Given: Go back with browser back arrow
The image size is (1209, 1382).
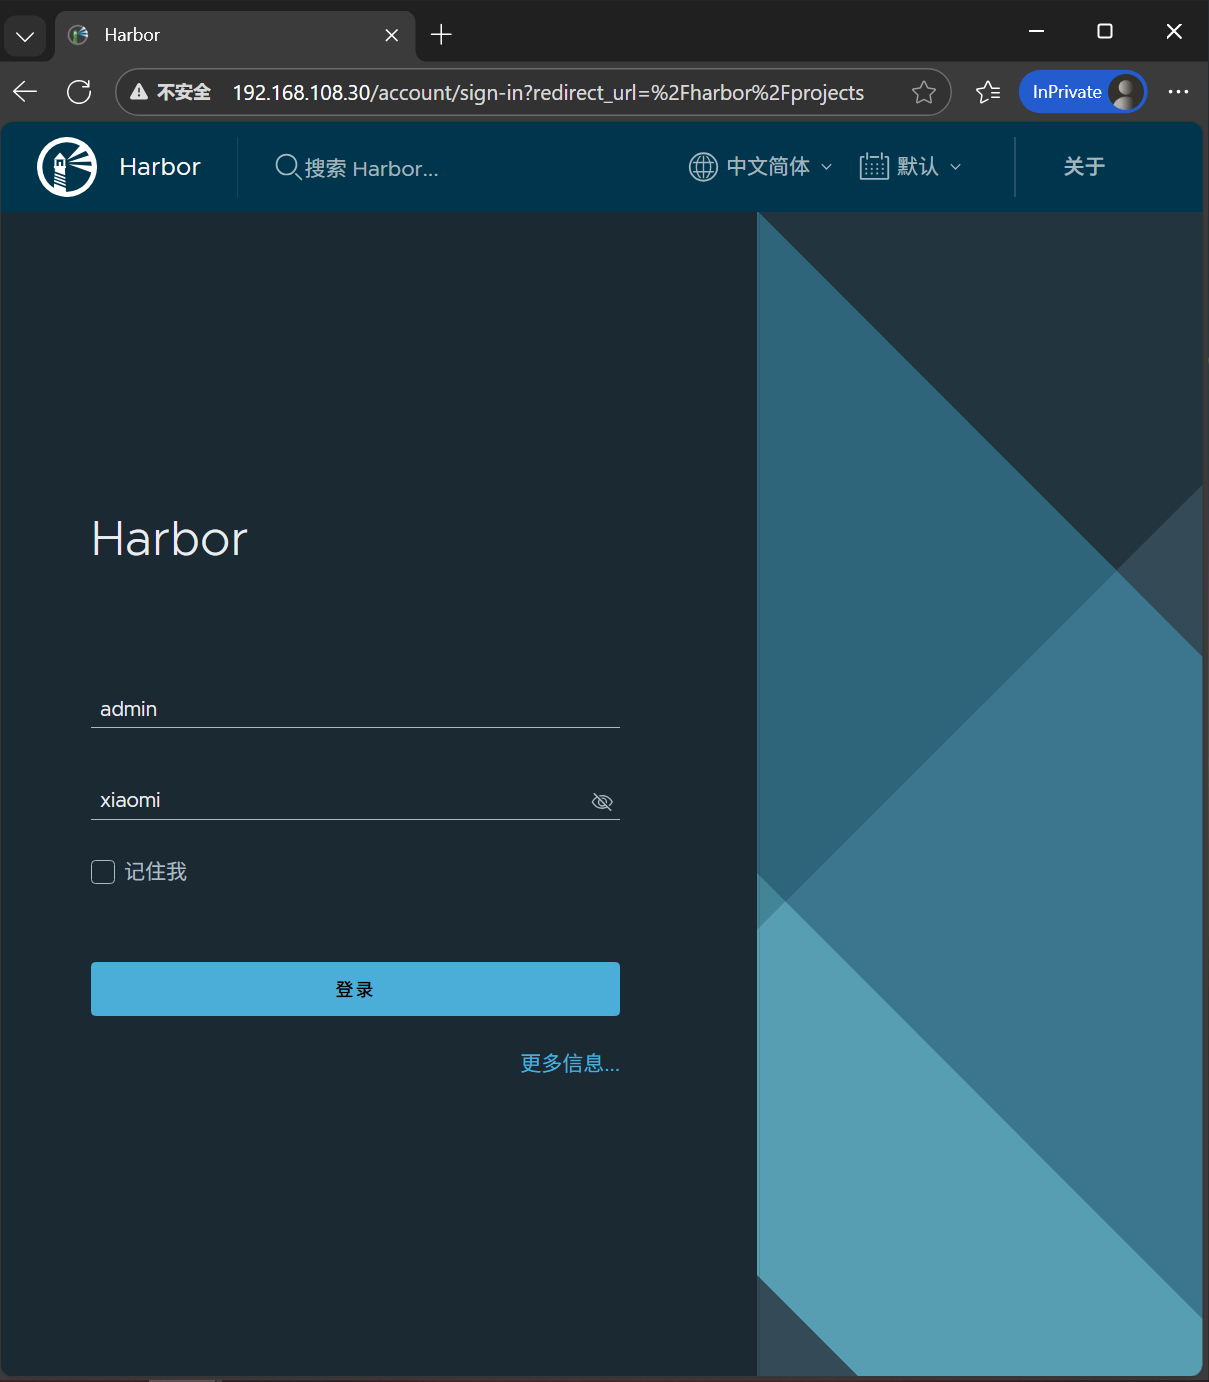Looking at the screenshot, I should (25, 92).
